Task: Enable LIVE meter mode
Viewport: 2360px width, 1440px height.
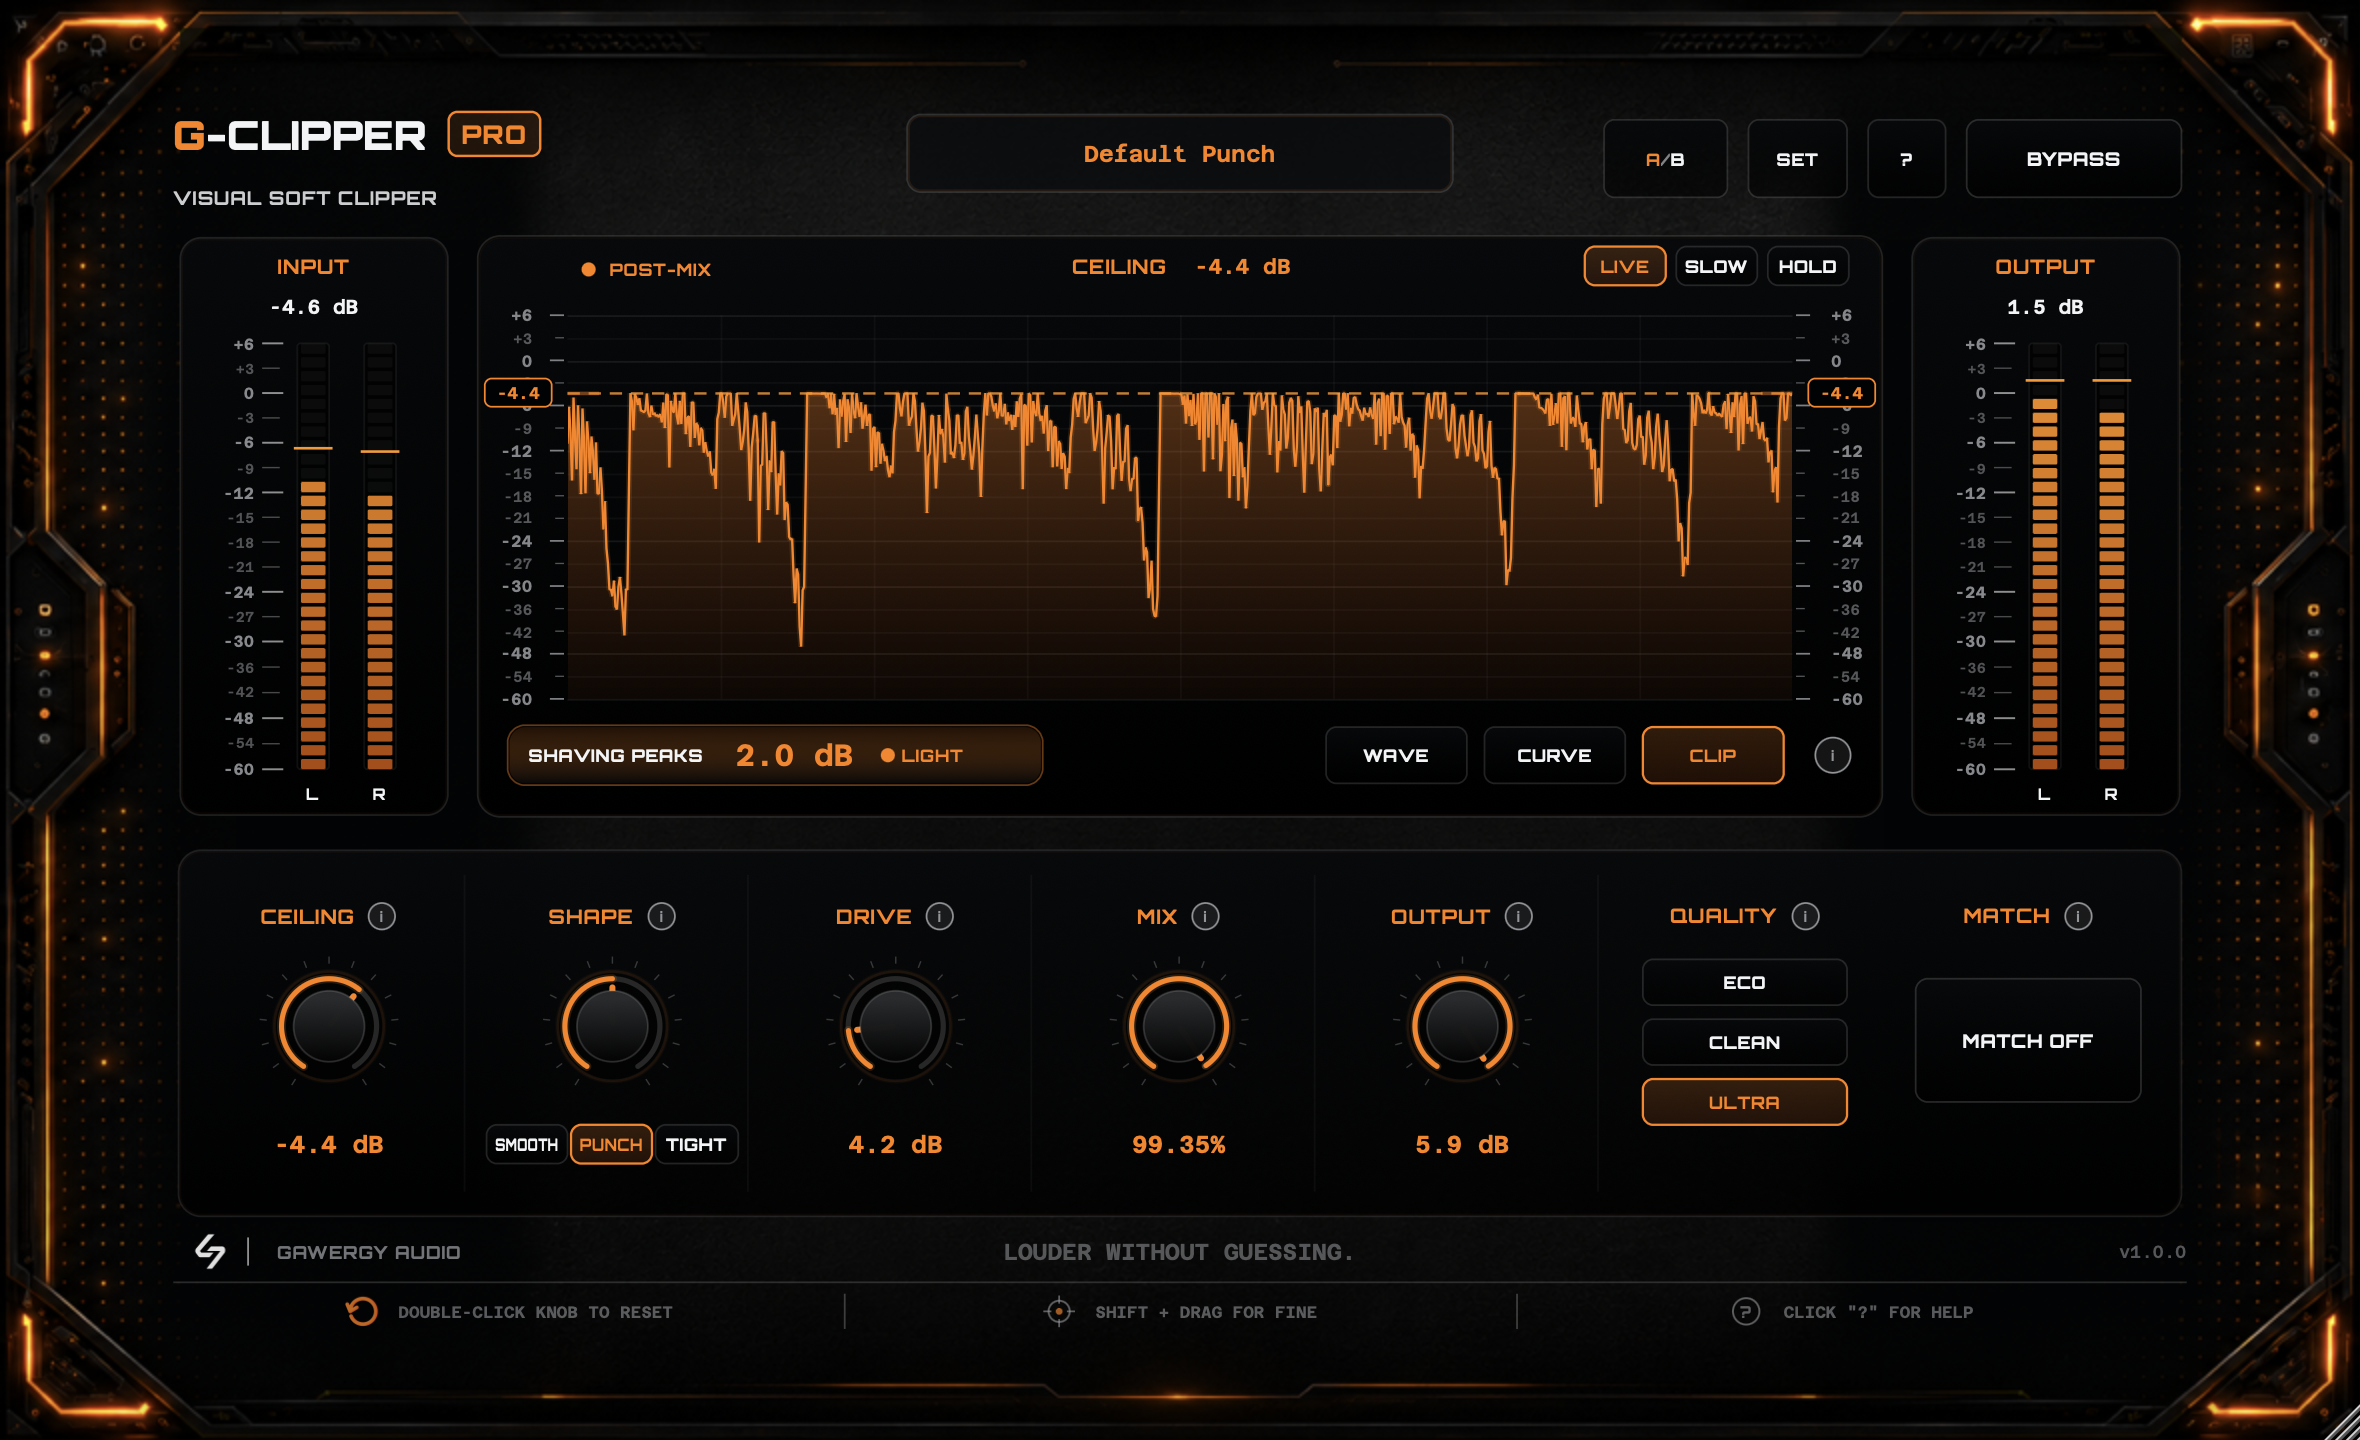Action: click(1625, 266)
